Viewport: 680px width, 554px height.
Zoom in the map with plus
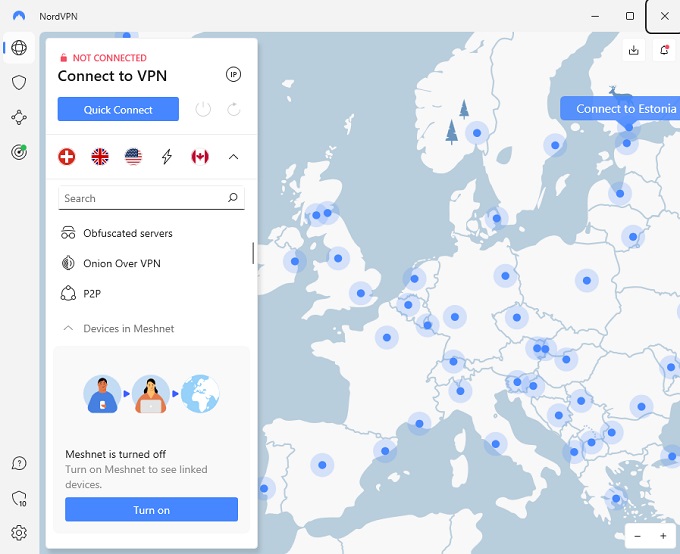(x=663, y=536)
